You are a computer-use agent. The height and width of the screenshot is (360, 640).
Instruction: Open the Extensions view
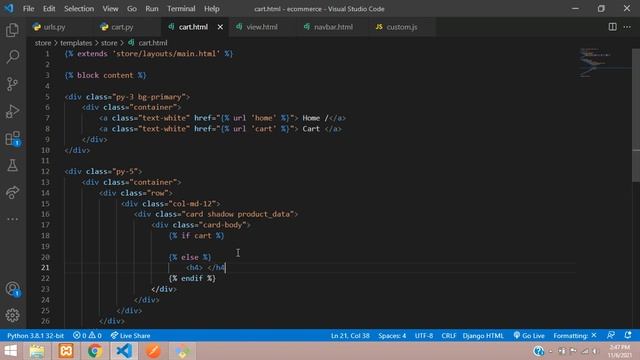(13, 139)
